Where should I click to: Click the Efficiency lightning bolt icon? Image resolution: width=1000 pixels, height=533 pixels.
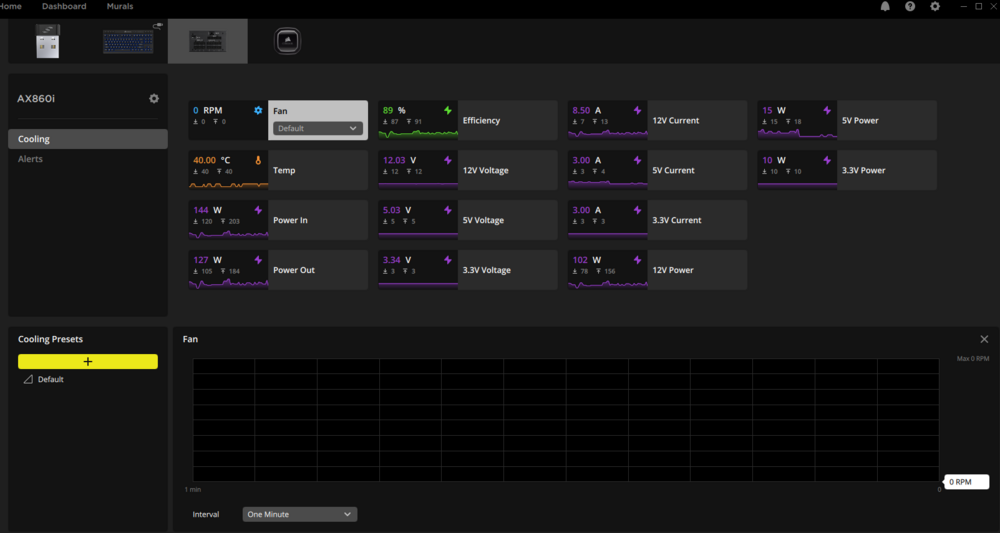click(448, 110)
